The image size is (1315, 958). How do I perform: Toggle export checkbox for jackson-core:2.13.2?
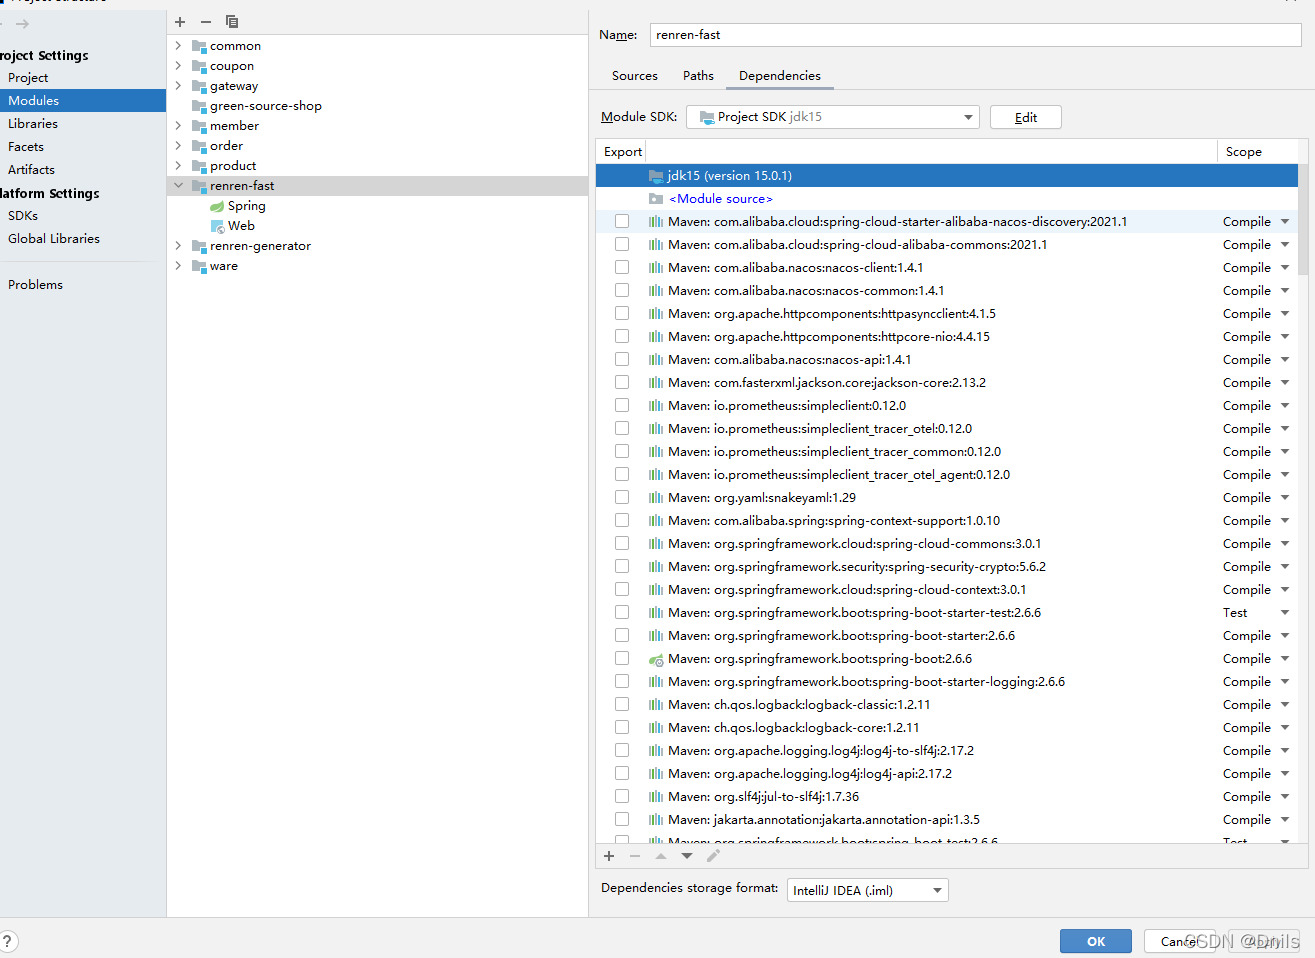point(622,382)
